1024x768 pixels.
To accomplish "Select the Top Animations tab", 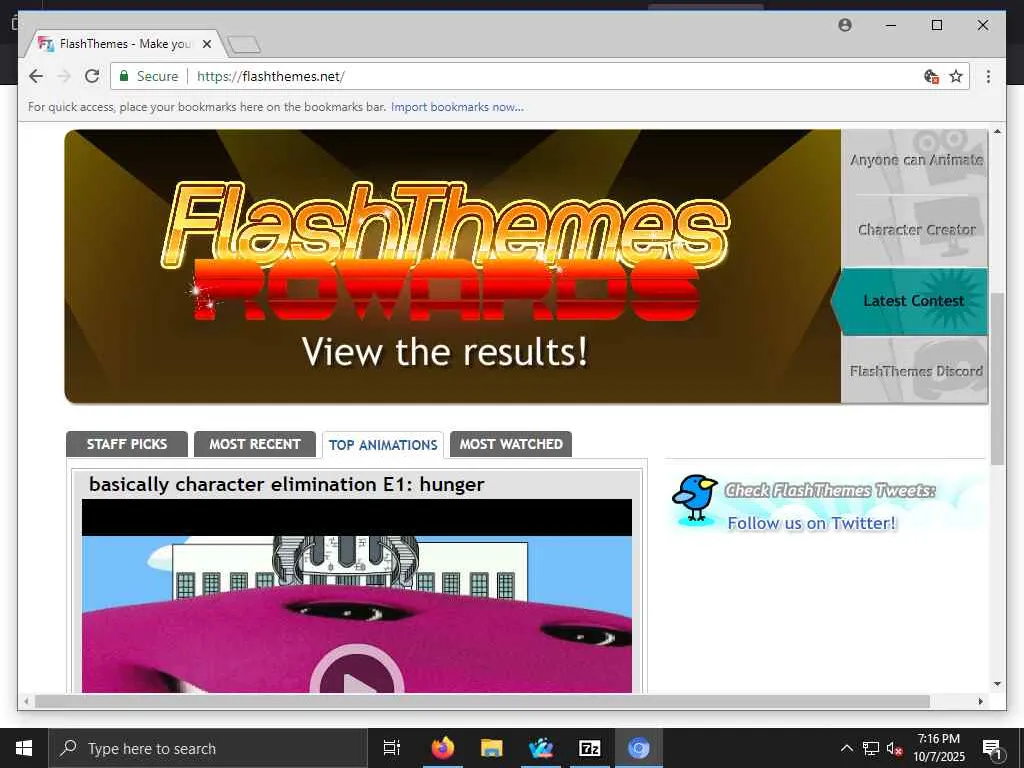I will coord(383,445).
